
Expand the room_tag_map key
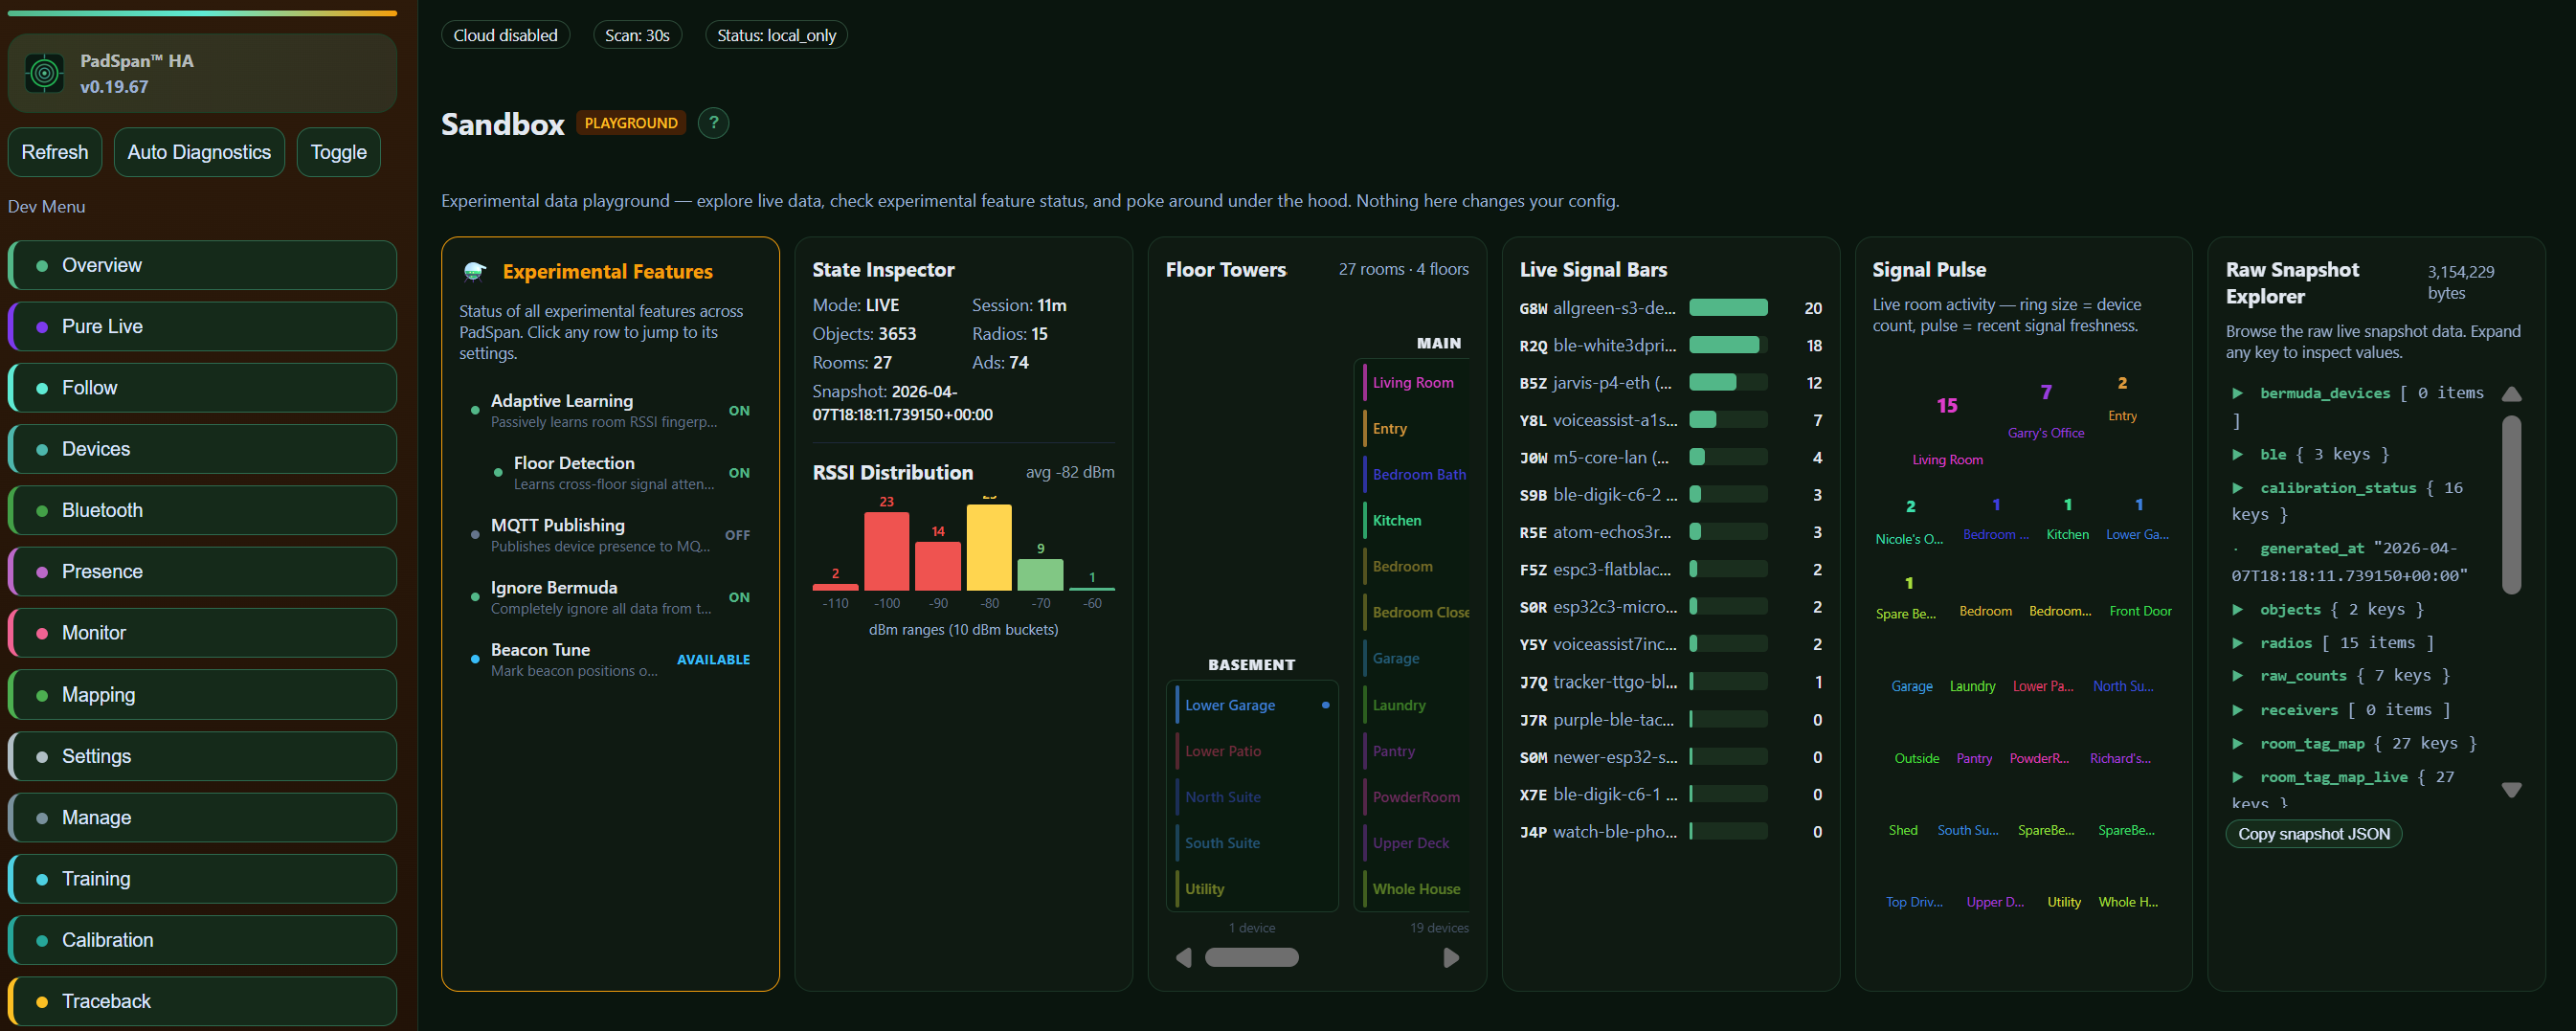click(x=2238, y=744)
